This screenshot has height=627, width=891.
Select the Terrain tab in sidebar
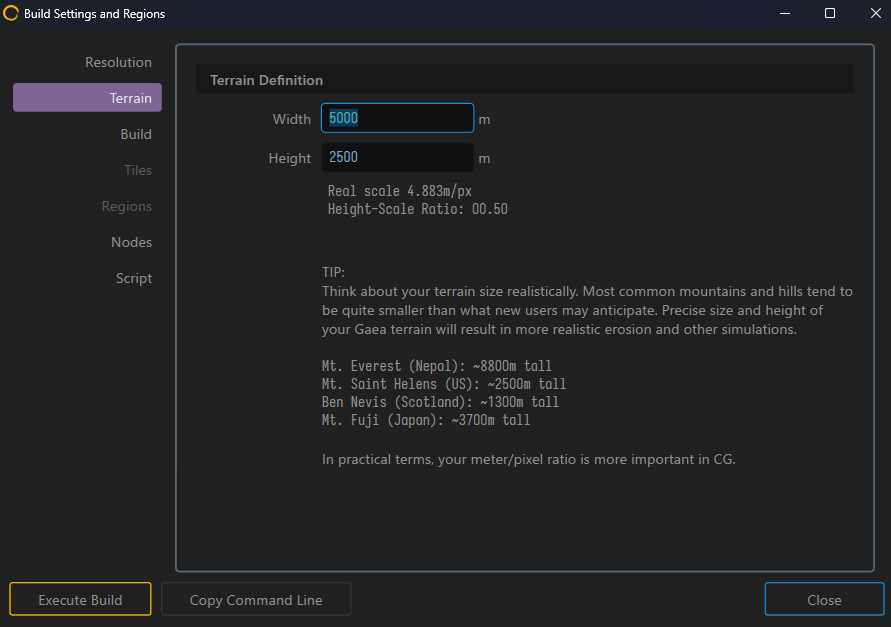(x=88, y=98)
